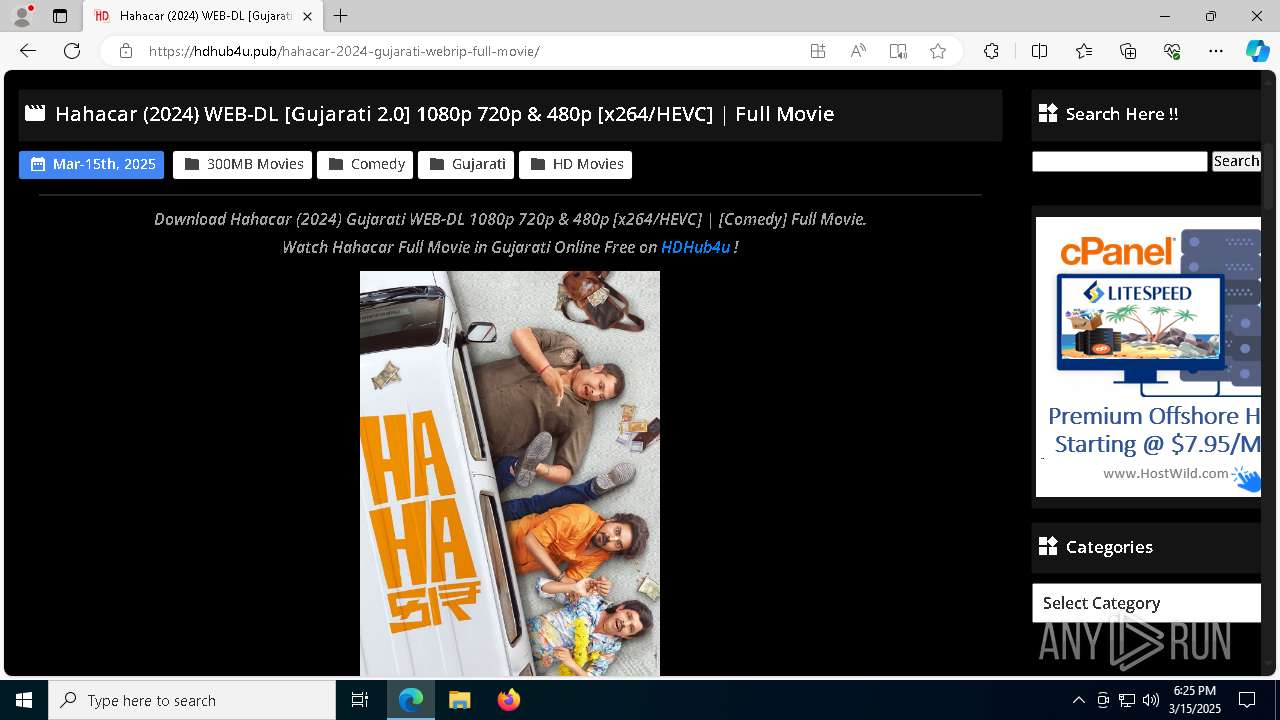The width and height of the screenshot is (1280, 720).
Task: Go back to previous page
Action: point(28,51)
